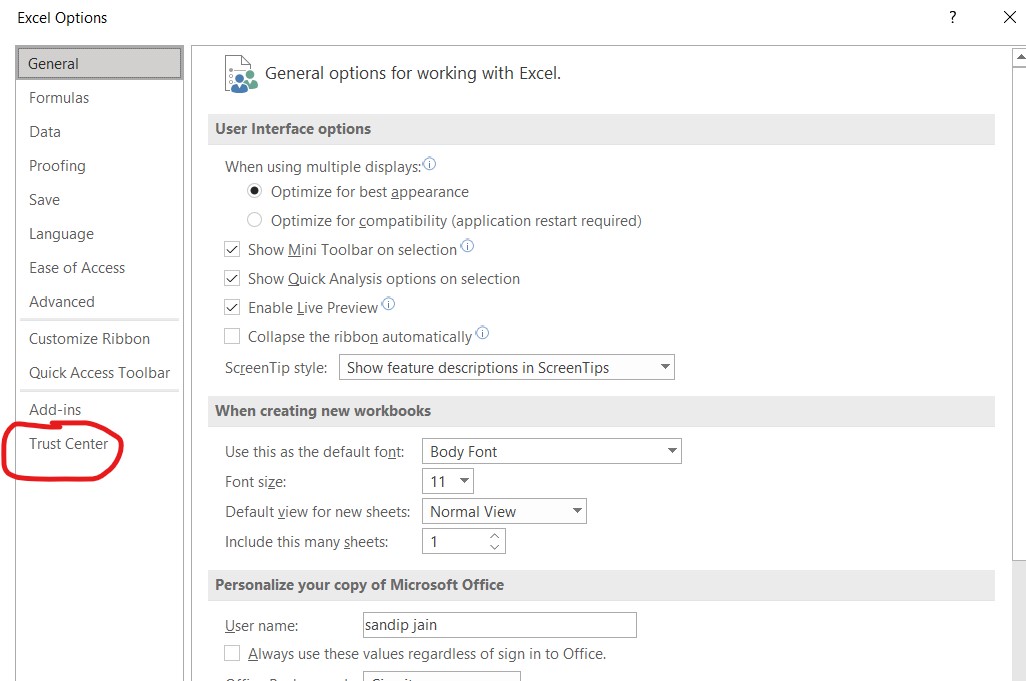Select the Advanced options page
Image resolution: width=1026 pixels, height=681 pixels.
[x=62, y=301]
